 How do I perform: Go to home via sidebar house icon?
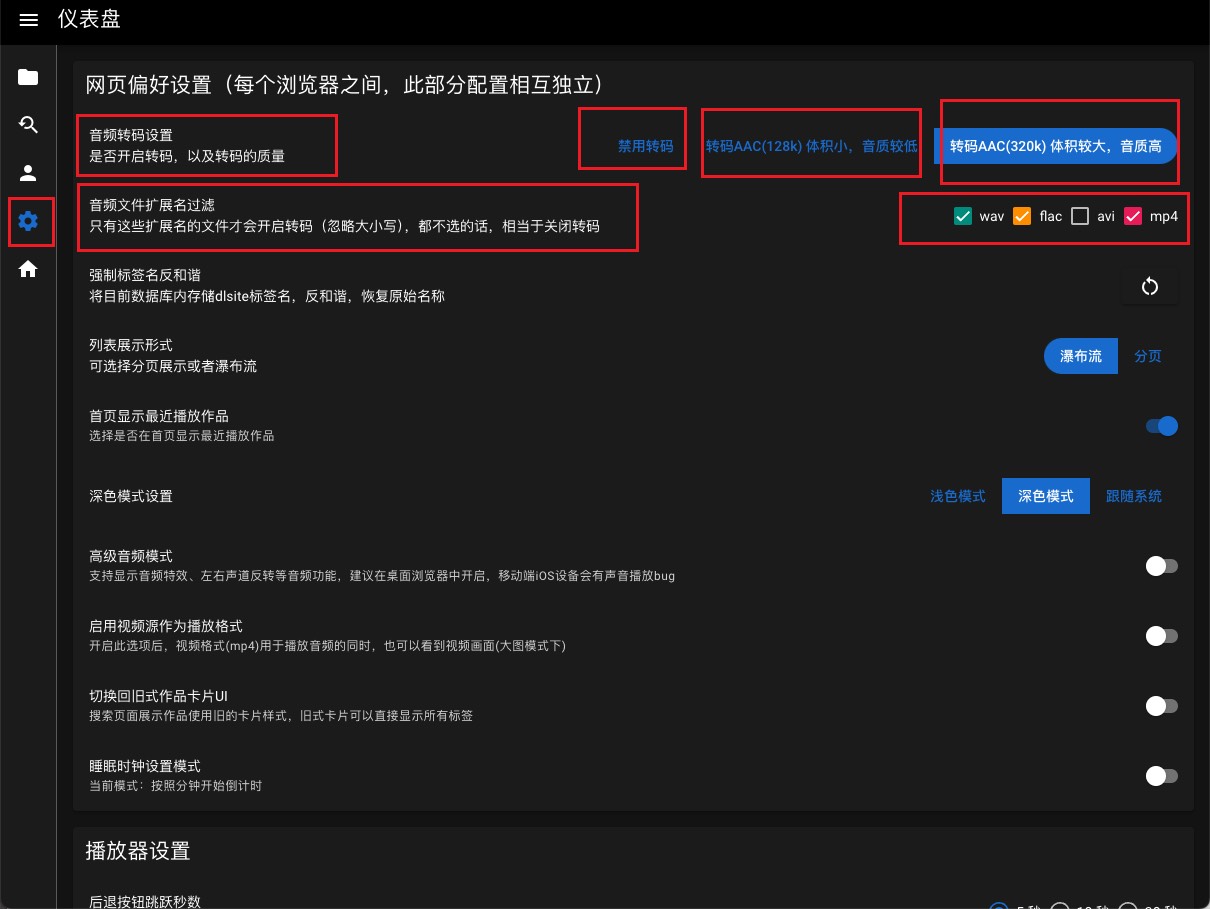pos(28,269)
